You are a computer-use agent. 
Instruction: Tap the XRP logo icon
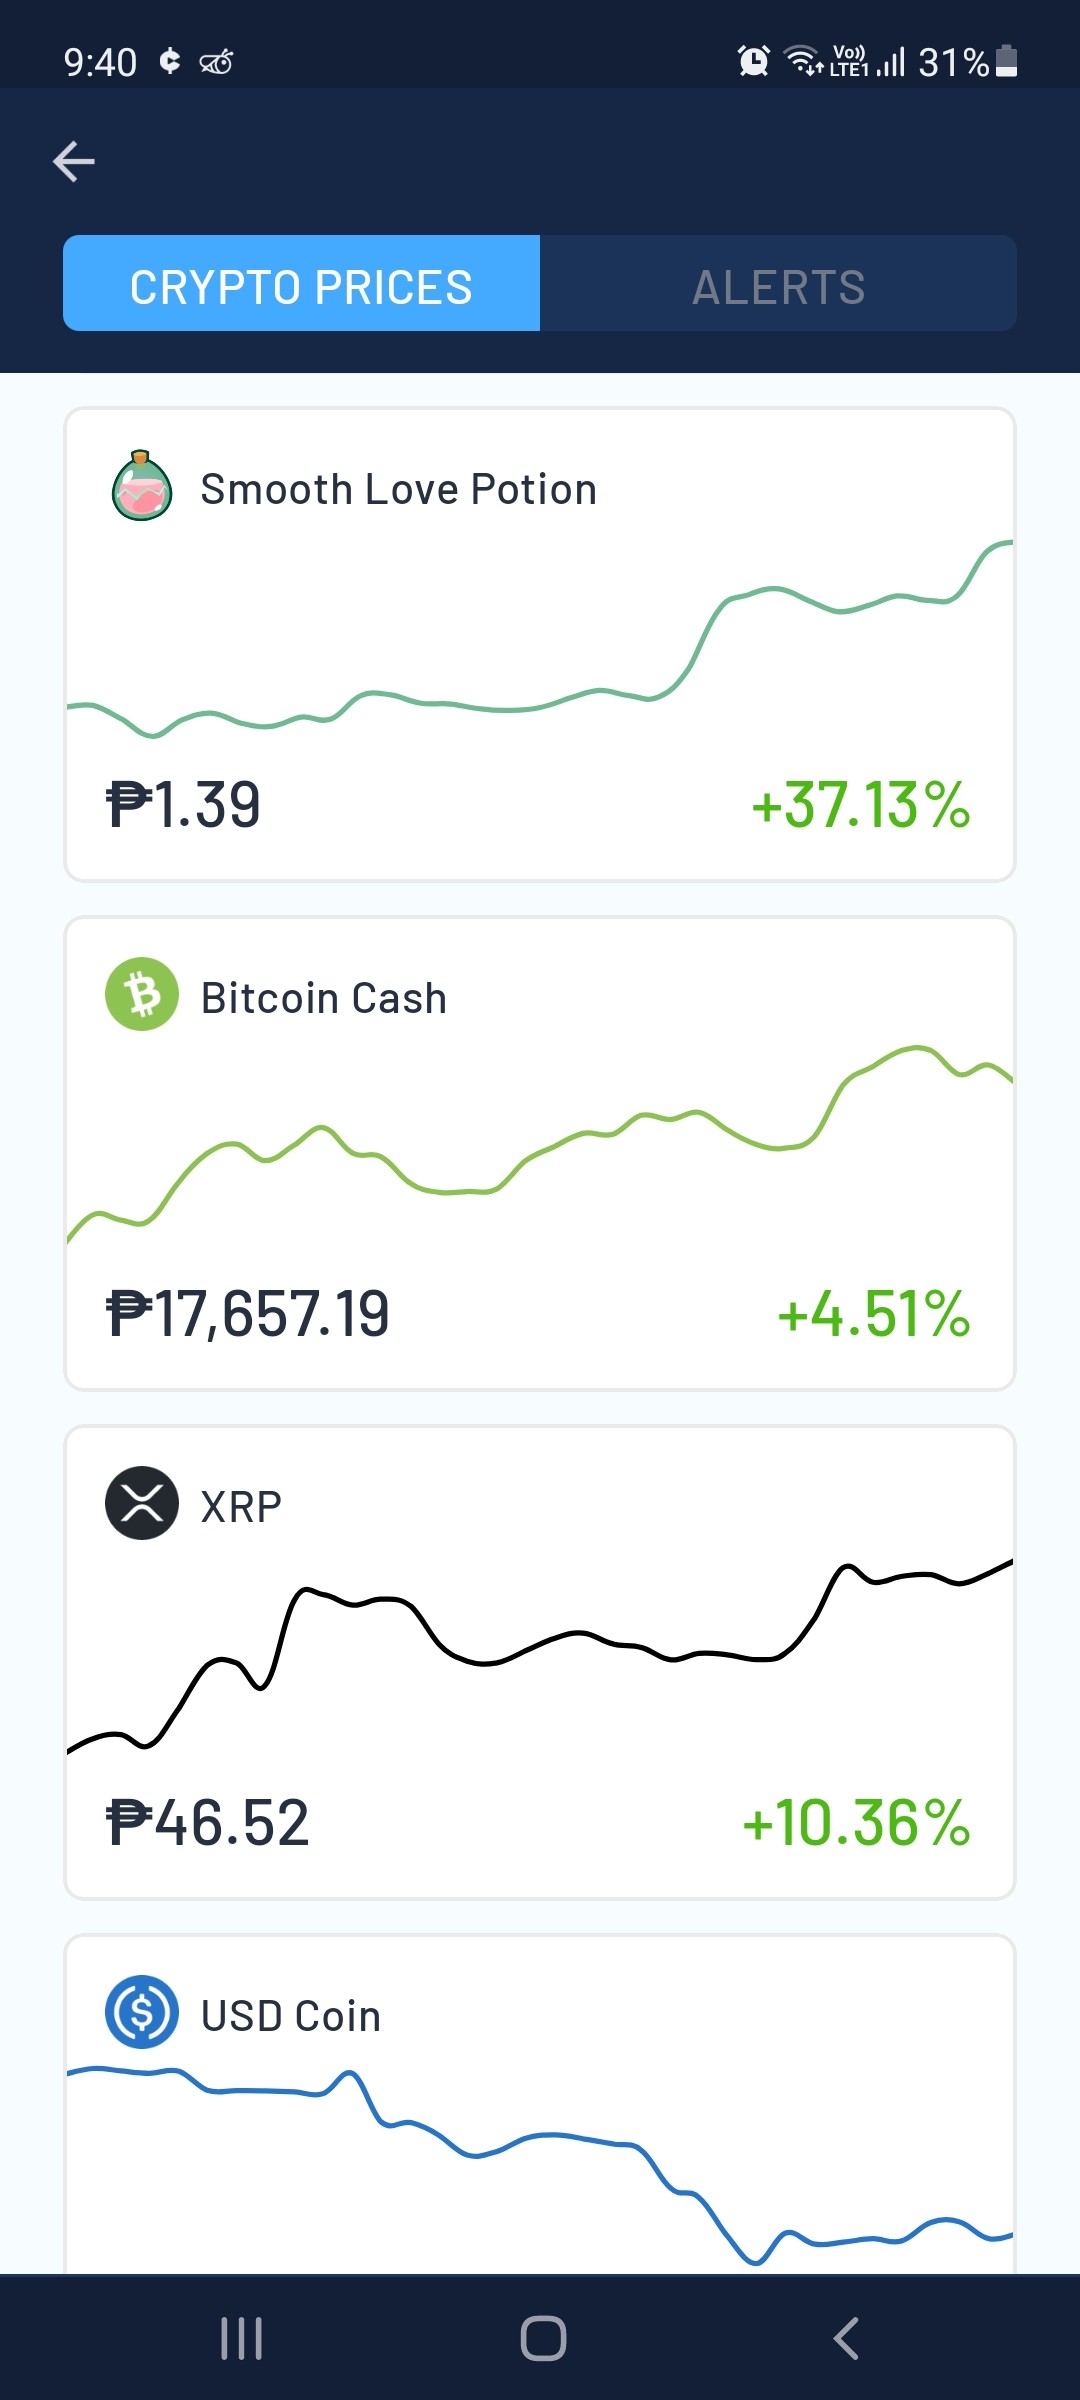coord(142,1503)
